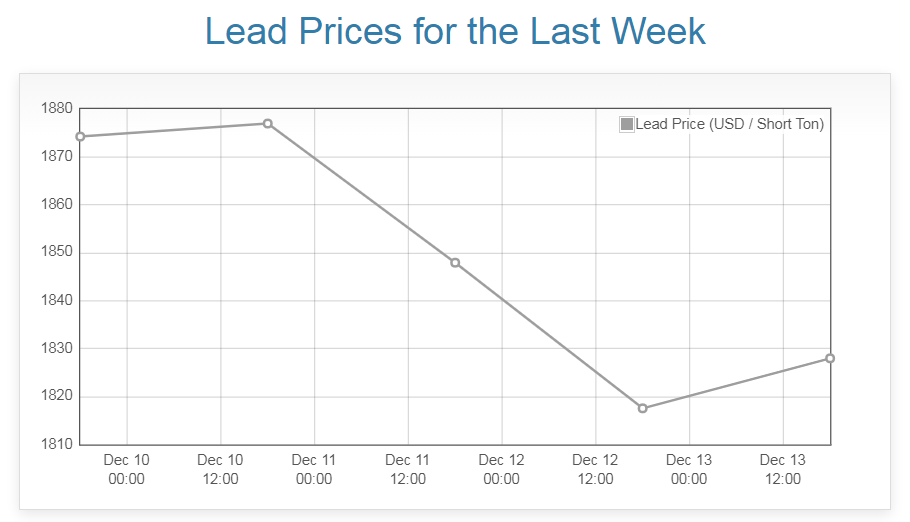Select the 1810 value on the Y-axis
The width and height of the screenshot is (910, 522).
click(56, 444)
